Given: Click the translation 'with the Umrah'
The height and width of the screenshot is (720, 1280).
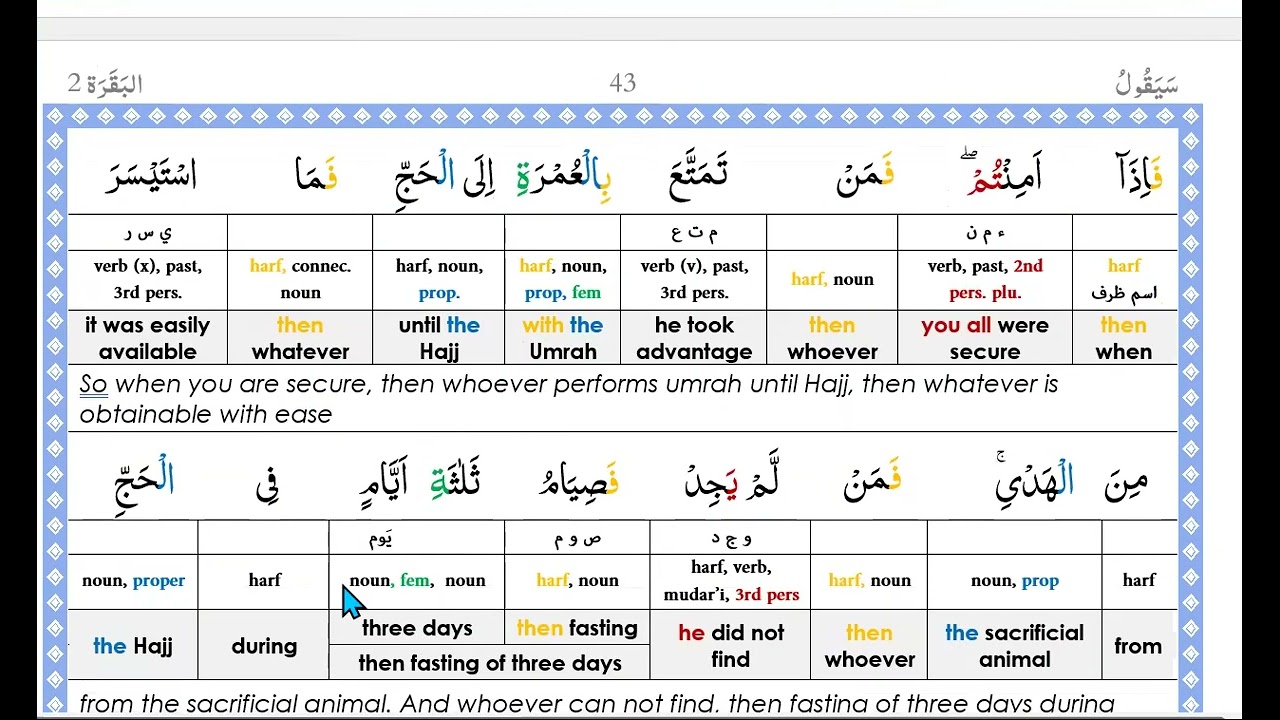Looking at the screenshot, I should click(563, 338).
